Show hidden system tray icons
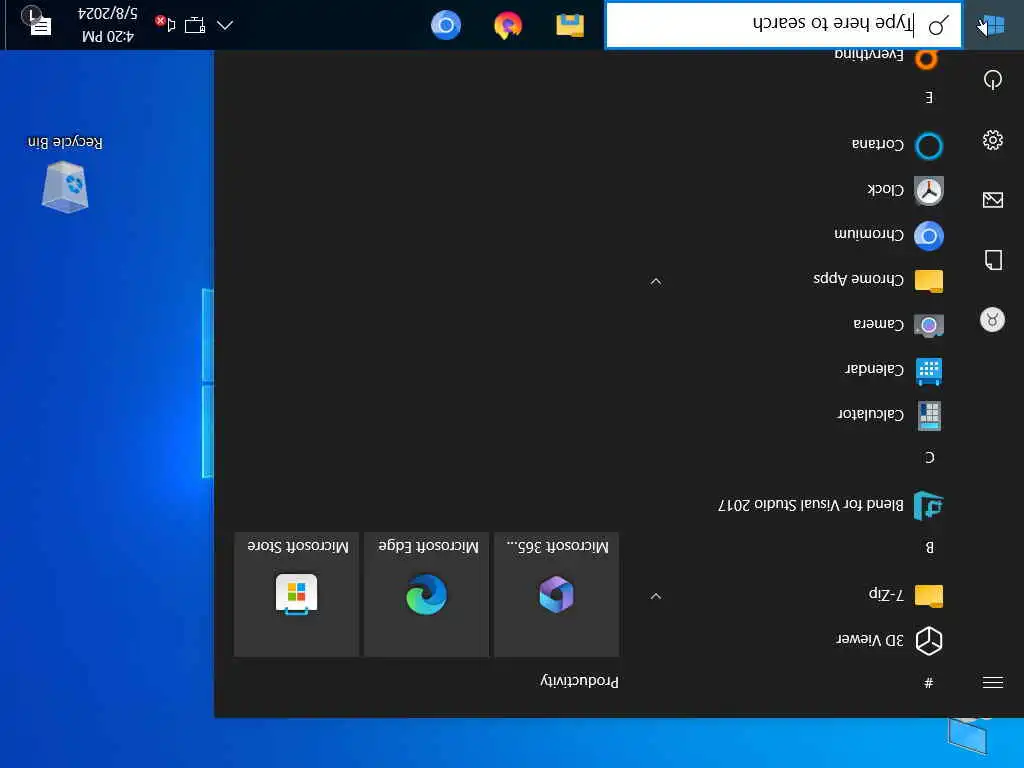Screen dimensions: 1024x768 coord(225,25)
